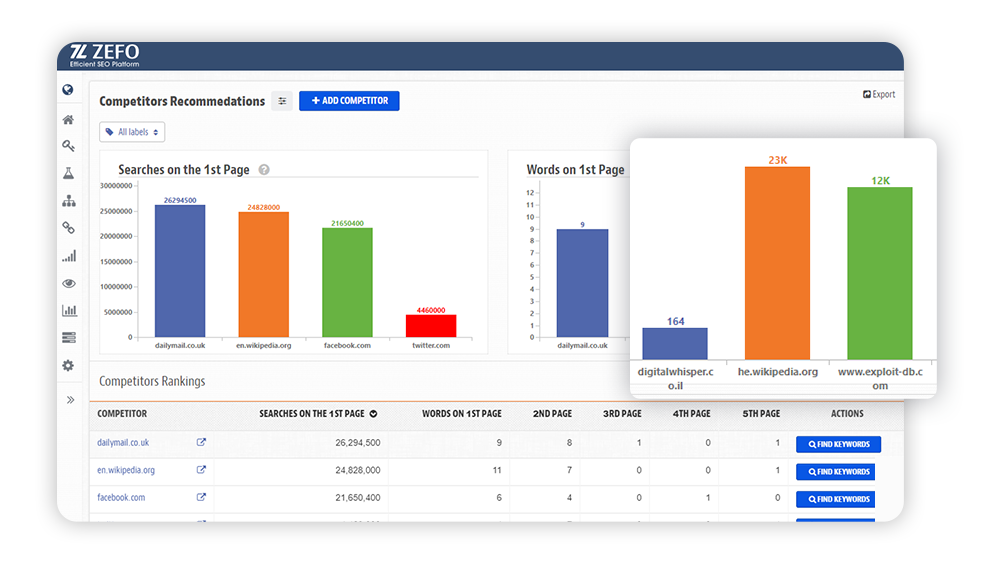Click the he.wikipedia.org bar labeled 23K
The image size is (1000, 565).
click(777, 263)
